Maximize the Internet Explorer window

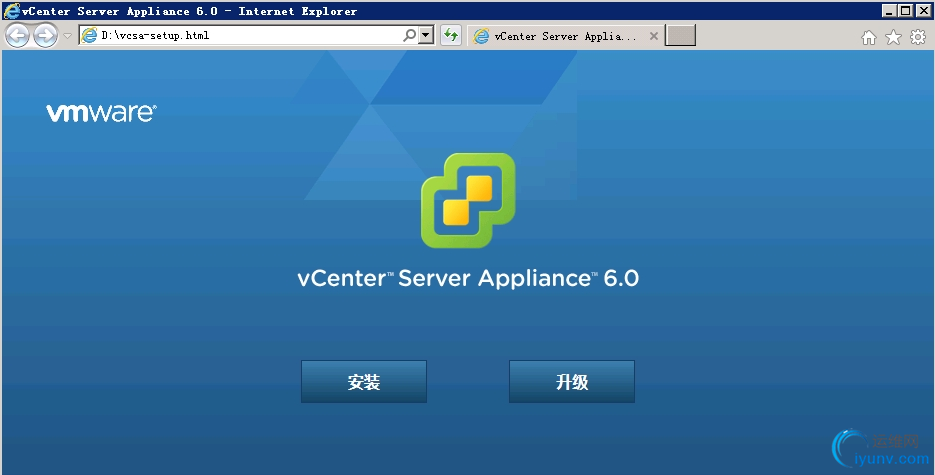[x=905, y=11]
